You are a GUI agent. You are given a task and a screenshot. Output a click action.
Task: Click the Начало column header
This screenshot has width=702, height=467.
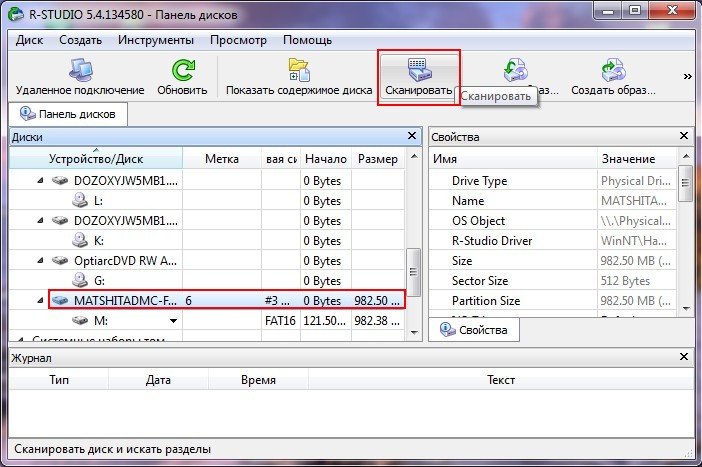coord(325,159)
